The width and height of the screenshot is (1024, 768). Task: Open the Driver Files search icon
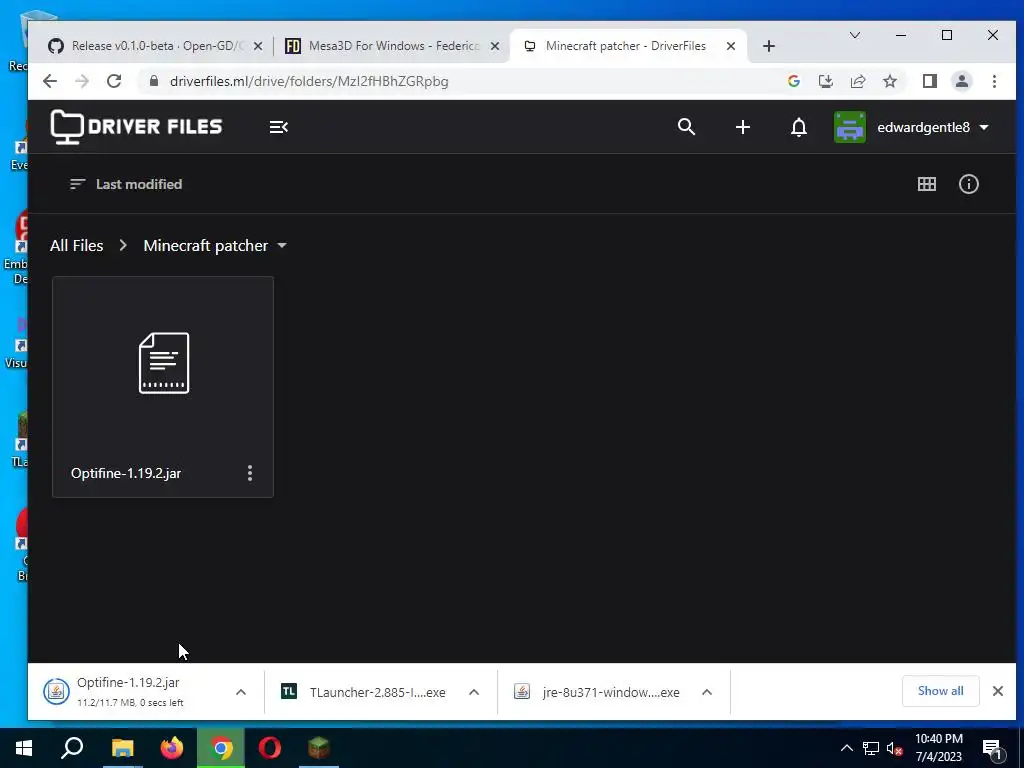pyautogui.click(x=686, y=127)
